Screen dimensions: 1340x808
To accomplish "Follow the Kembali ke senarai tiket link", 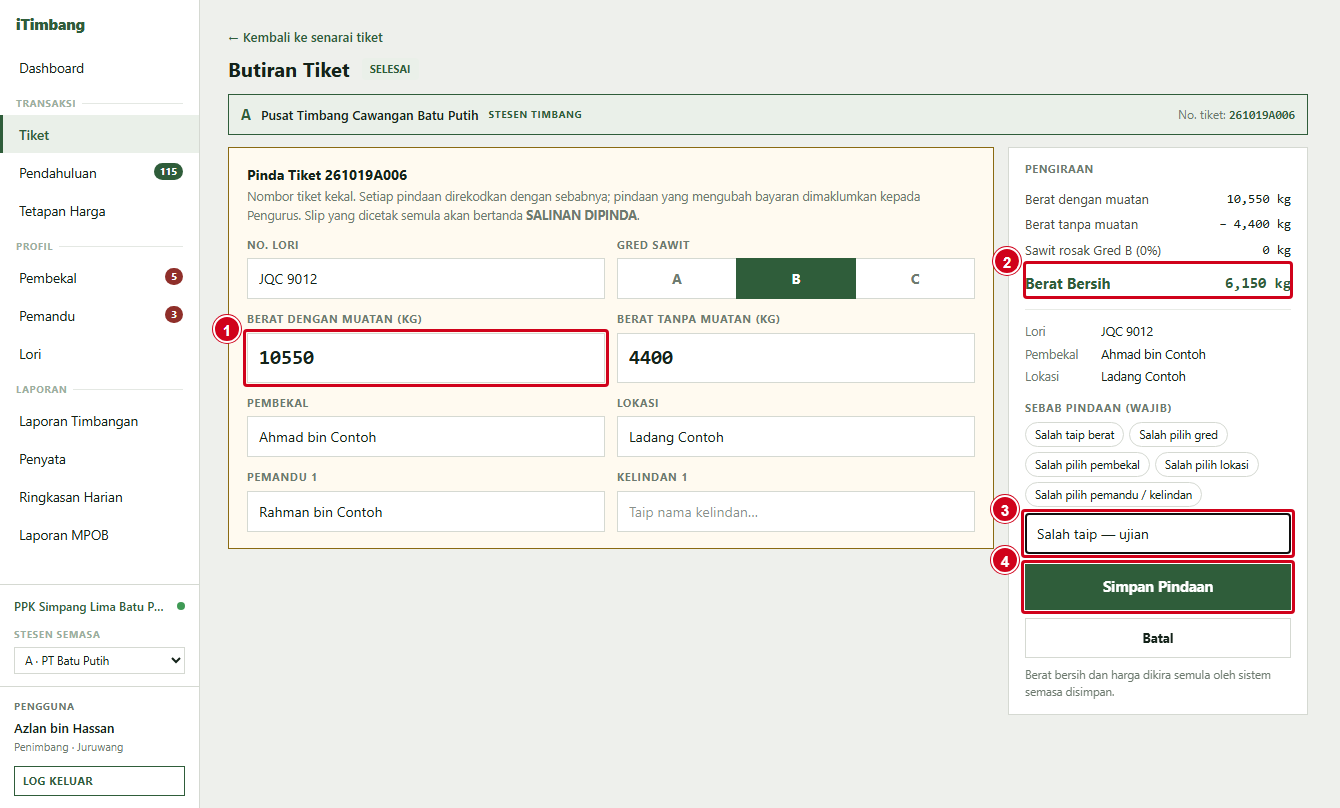I will 305,38.
